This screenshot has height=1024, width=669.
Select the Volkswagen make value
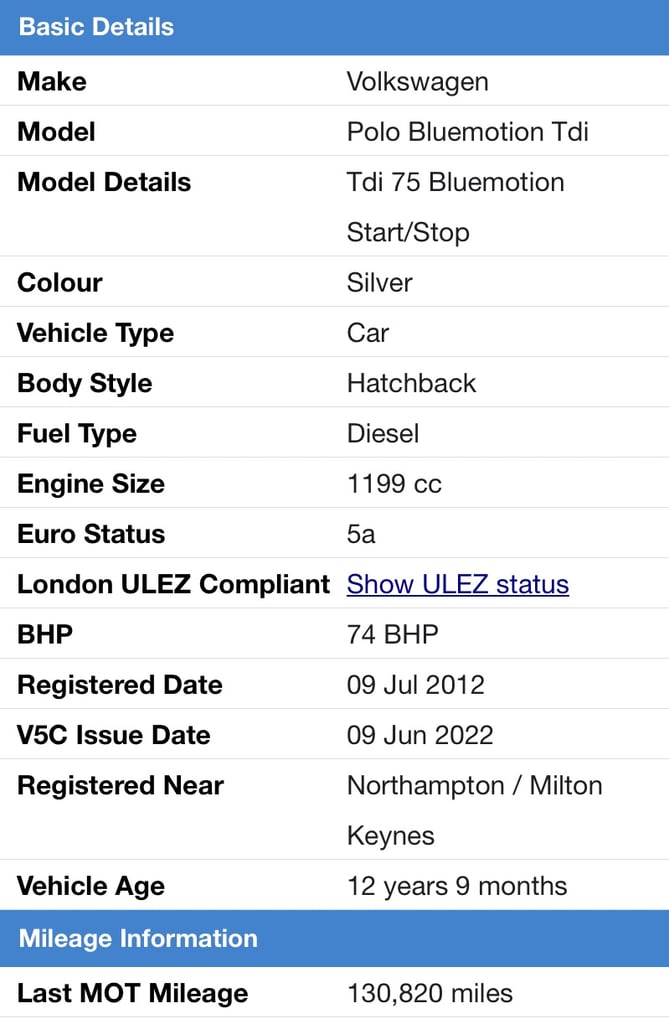[x=417, y=82]
